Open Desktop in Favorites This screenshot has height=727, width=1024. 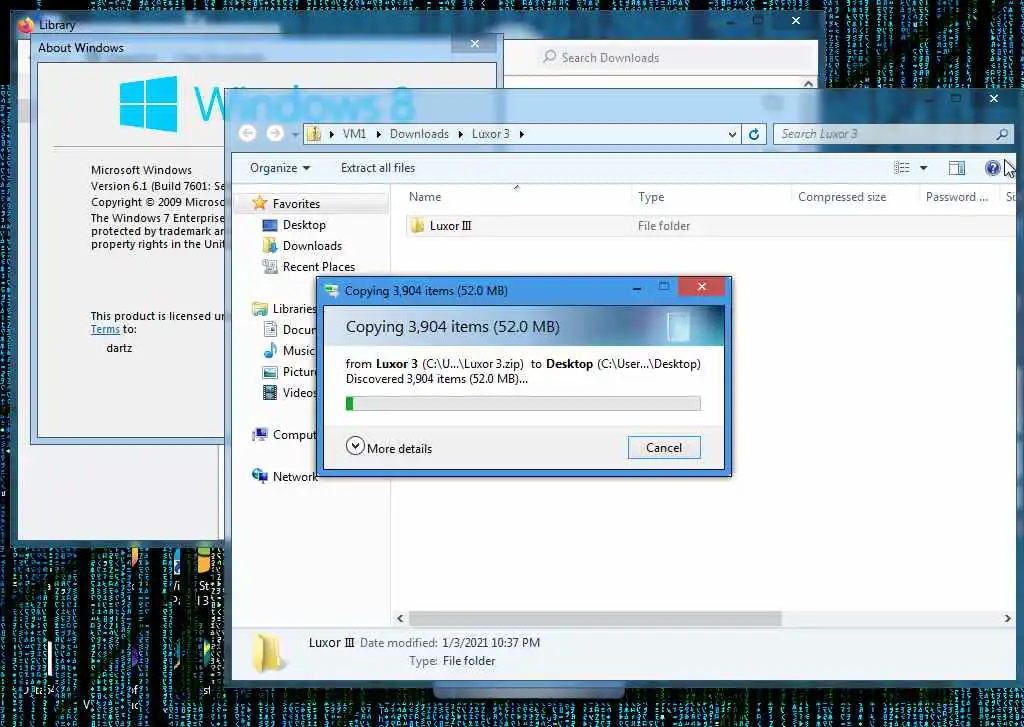pos(304,225)
